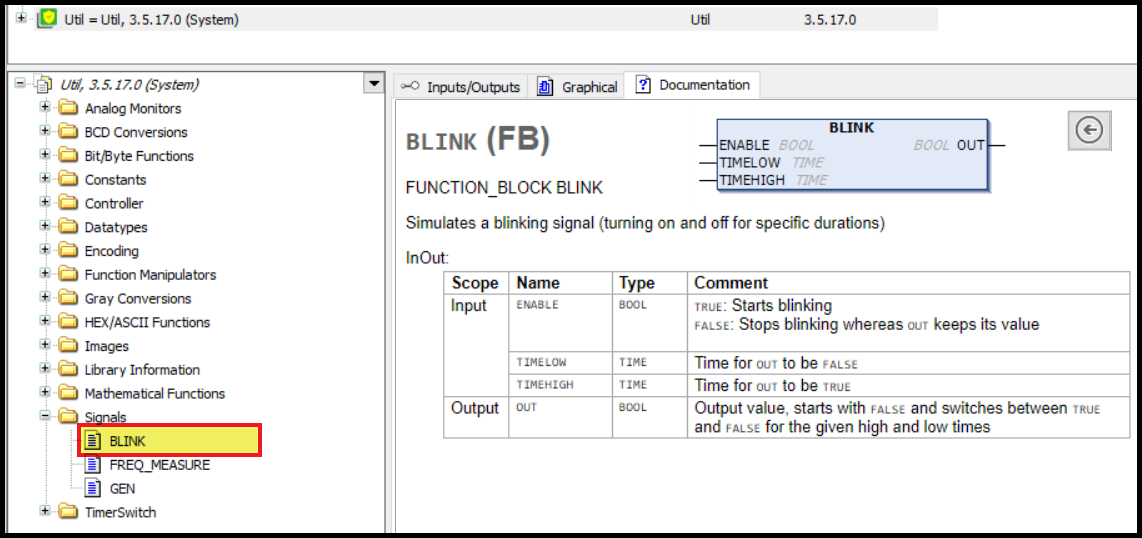The image size is (1142, 538).
Task: Open the library selection dropdown arrow
Action: coord(374,84)
